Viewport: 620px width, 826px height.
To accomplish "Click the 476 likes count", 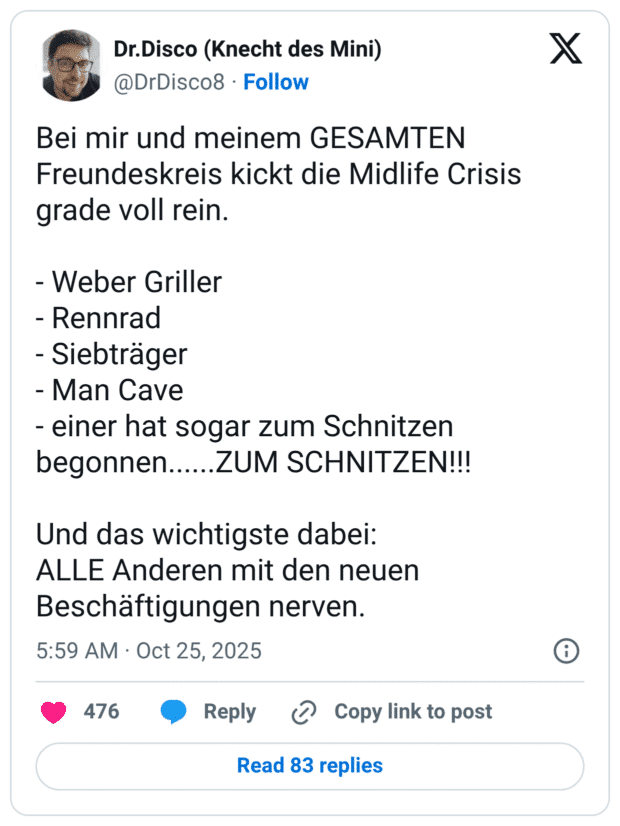I will click(x=101, y=712).
